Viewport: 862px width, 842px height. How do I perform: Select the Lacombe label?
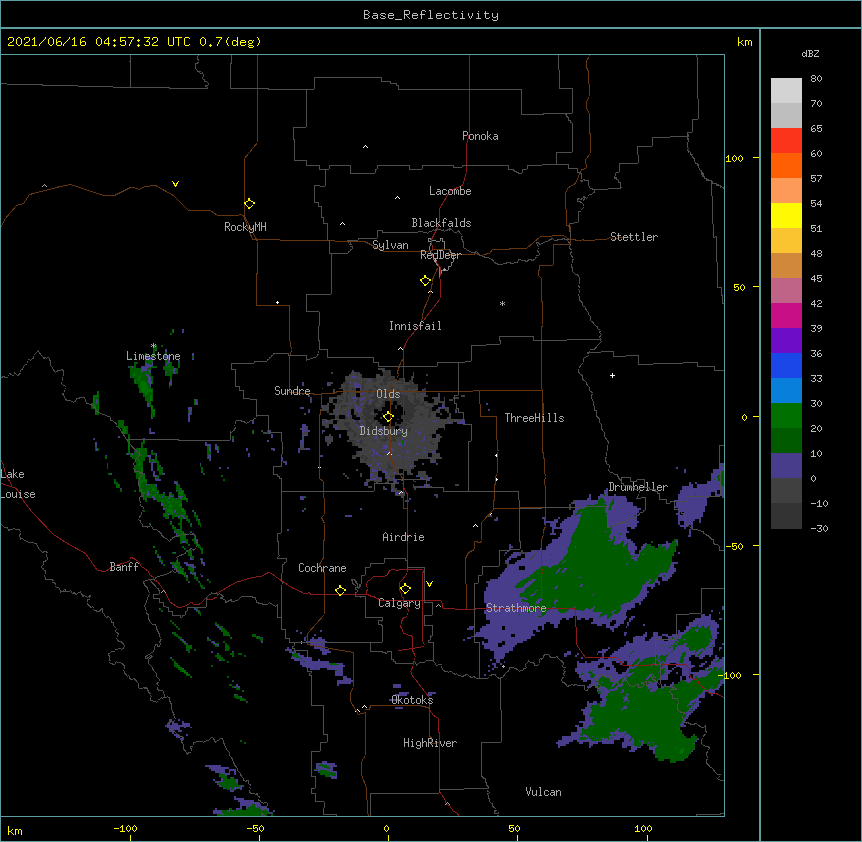[x=450, y=191]
